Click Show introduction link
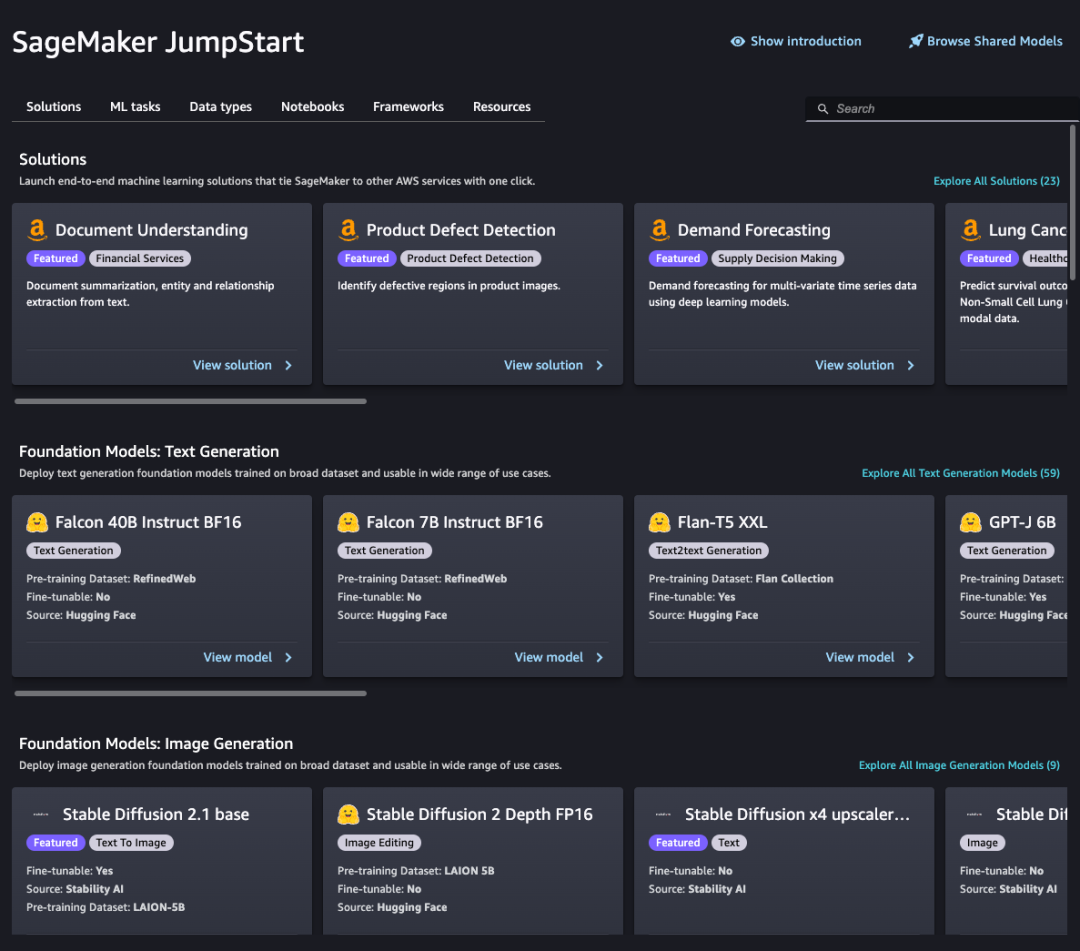 point(805,41)
